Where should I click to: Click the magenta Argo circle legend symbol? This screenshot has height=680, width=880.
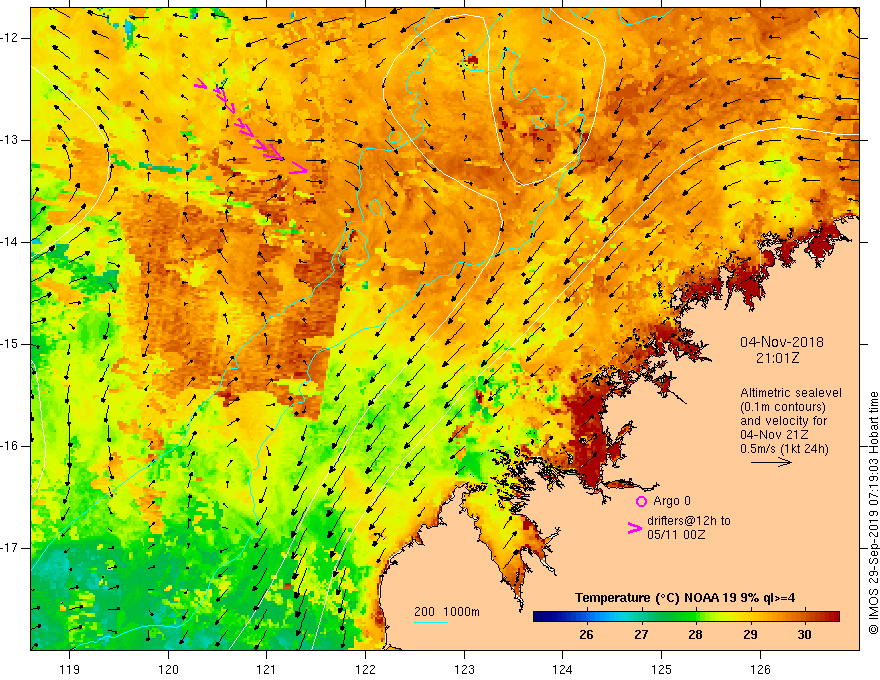(x=641, y=502)
